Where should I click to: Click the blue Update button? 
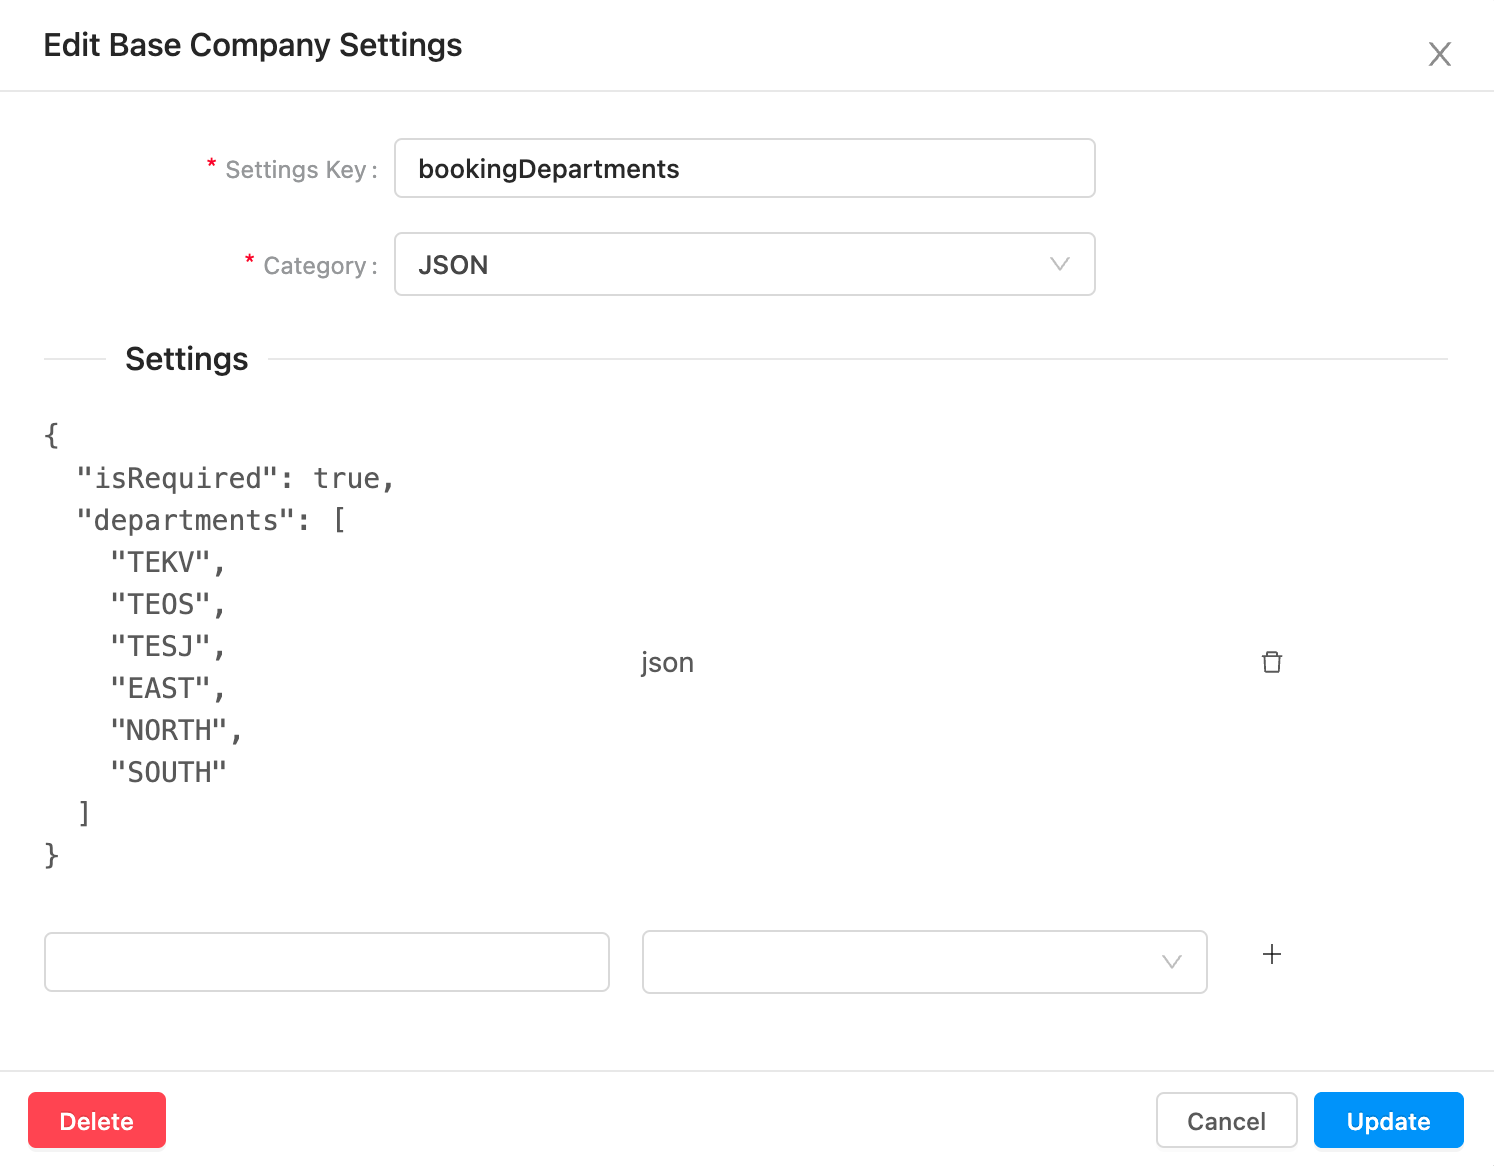1388,1121
